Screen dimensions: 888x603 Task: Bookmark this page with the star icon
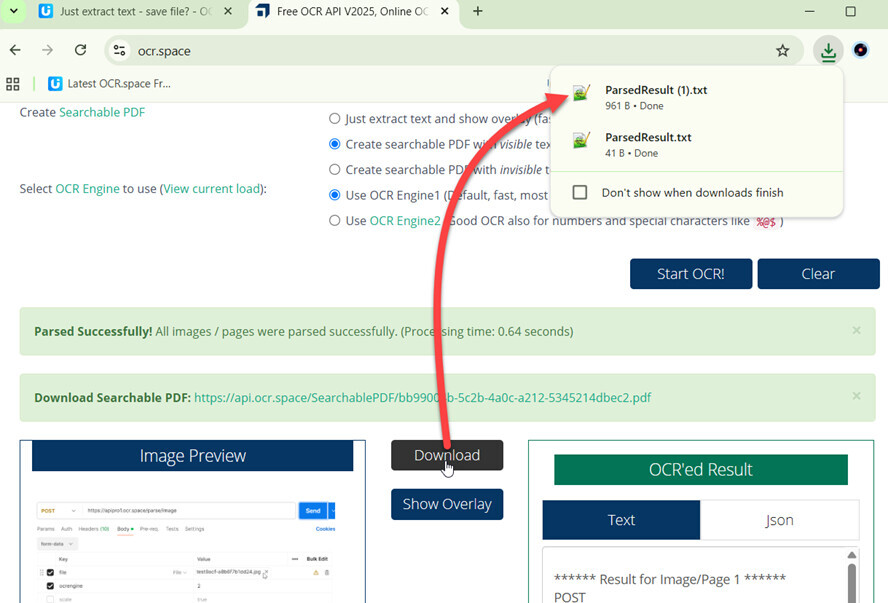(782, 51)
